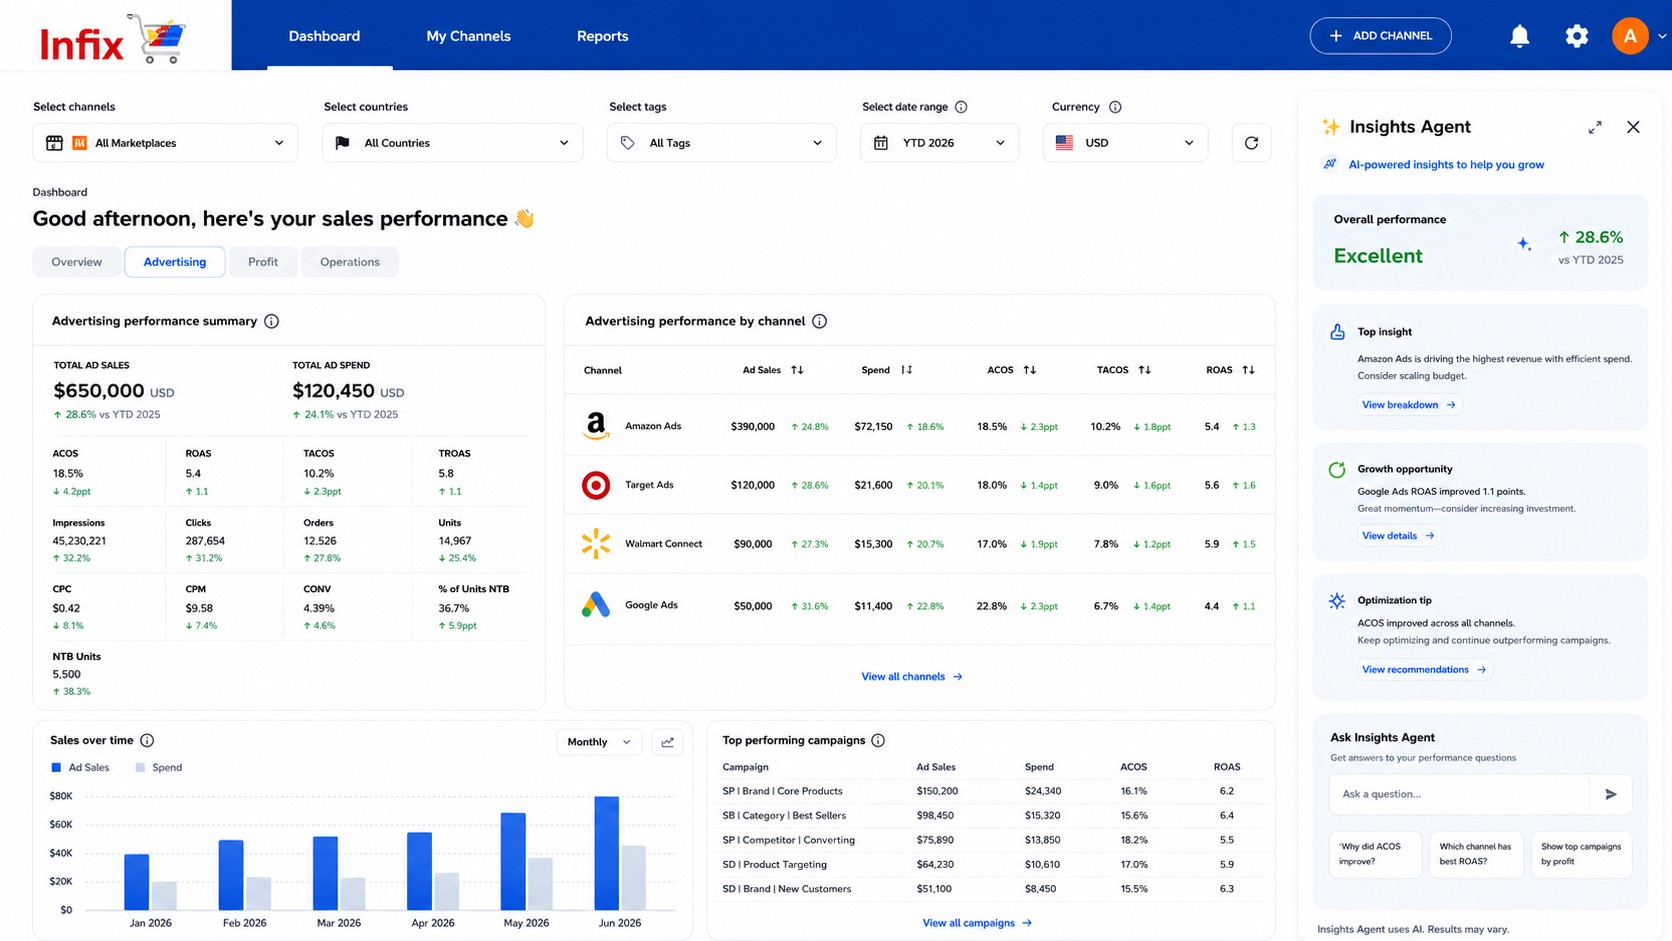The height and width of the screenshot is (941, 1672).
Task: Click the Google Ads logo
Action: pyautogui.click(x=596, y=605)
